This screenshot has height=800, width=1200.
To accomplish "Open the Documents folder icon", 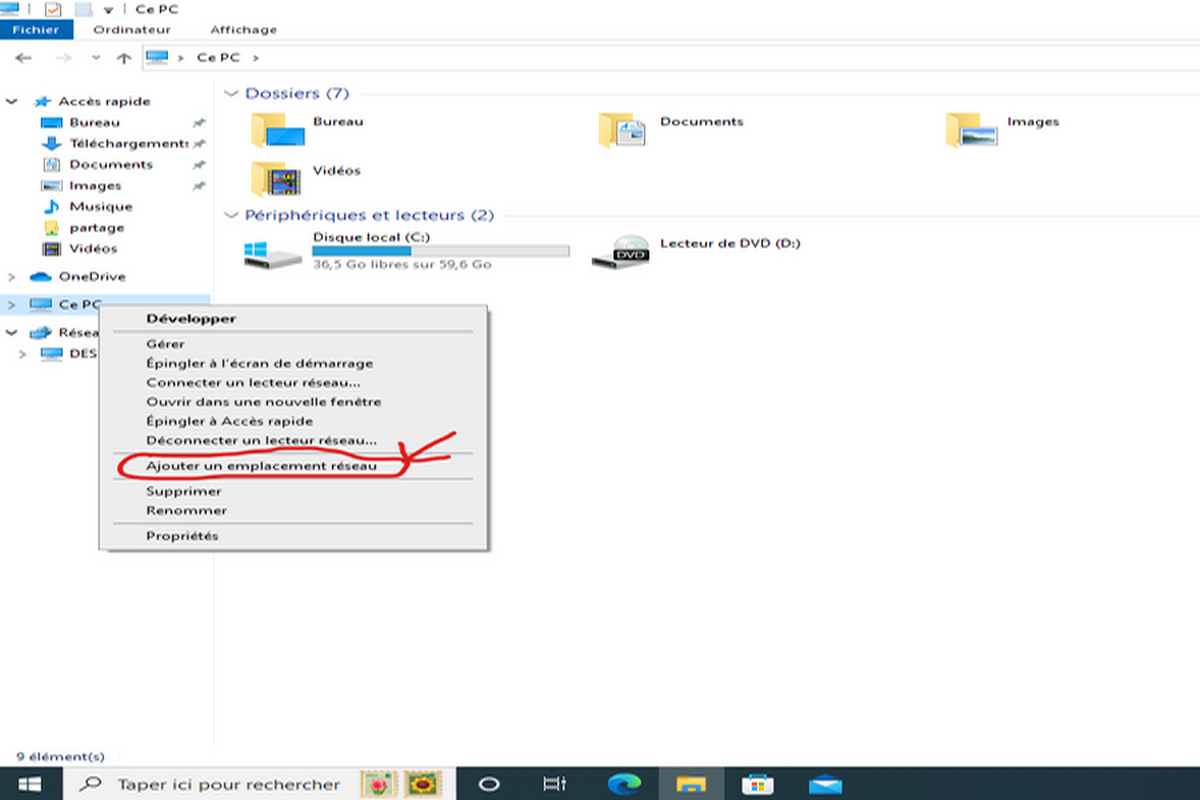I will coord(623,130).
